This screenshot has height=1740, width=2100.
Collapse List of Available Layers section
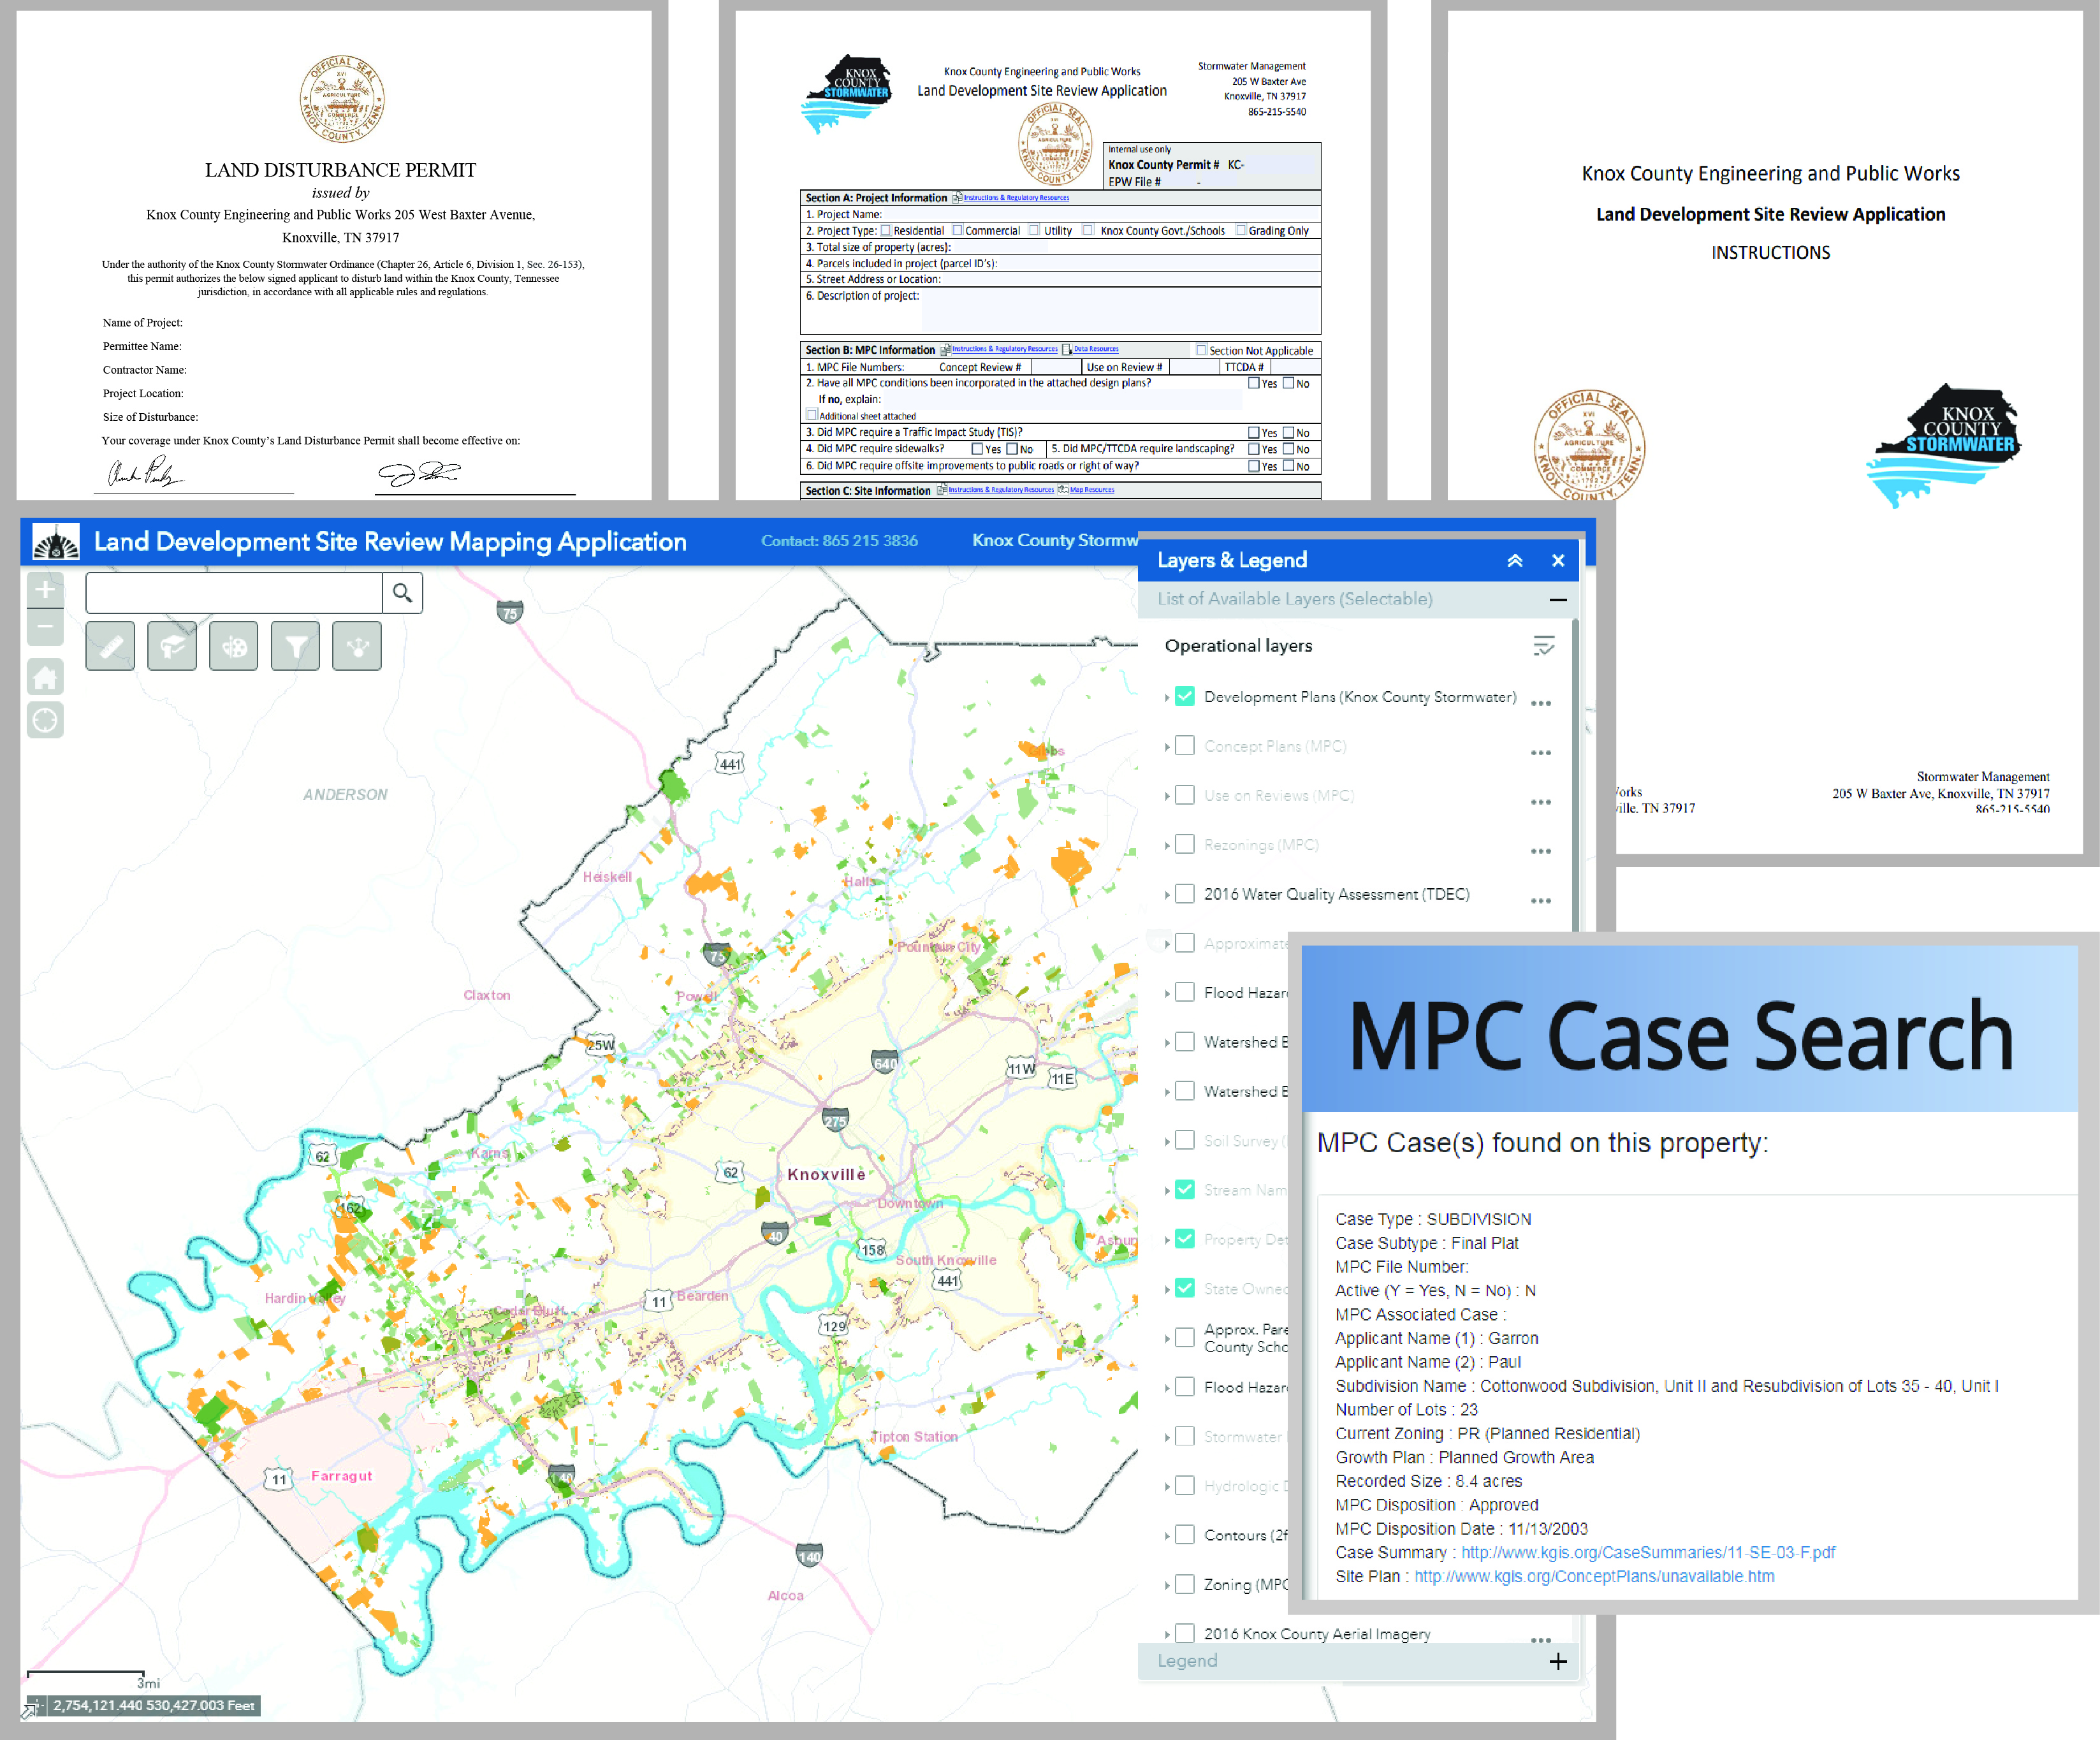[x=1558, y=600]
